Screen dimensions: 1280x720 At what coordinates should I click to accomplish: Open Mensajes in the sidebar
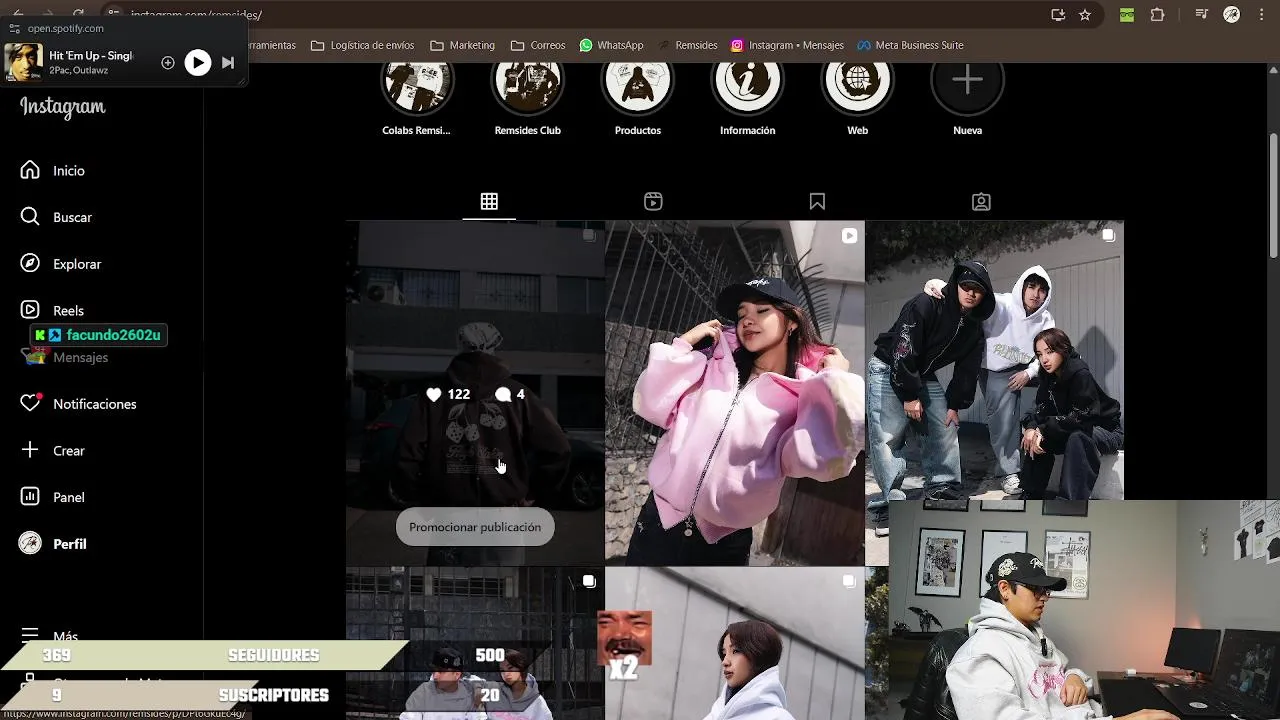(65, 357)
